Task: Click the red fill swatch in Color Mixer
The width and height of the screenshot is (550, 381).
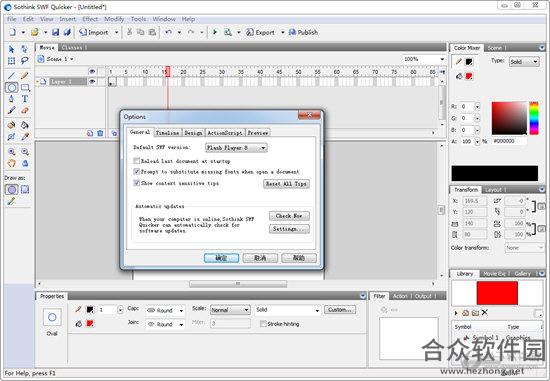Action: click(469, 76)
